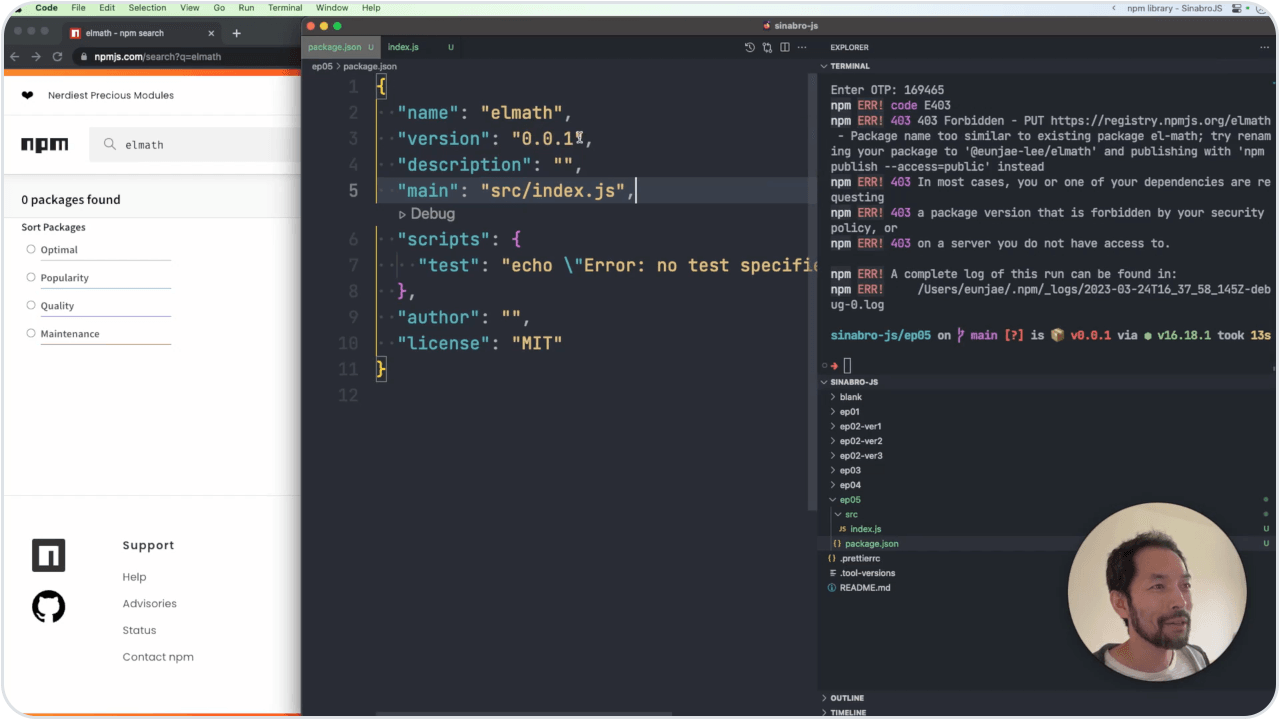This screenshot has width=1280, height=720.
Task: Open Help link in npm Support
Action: coord(134,577)
